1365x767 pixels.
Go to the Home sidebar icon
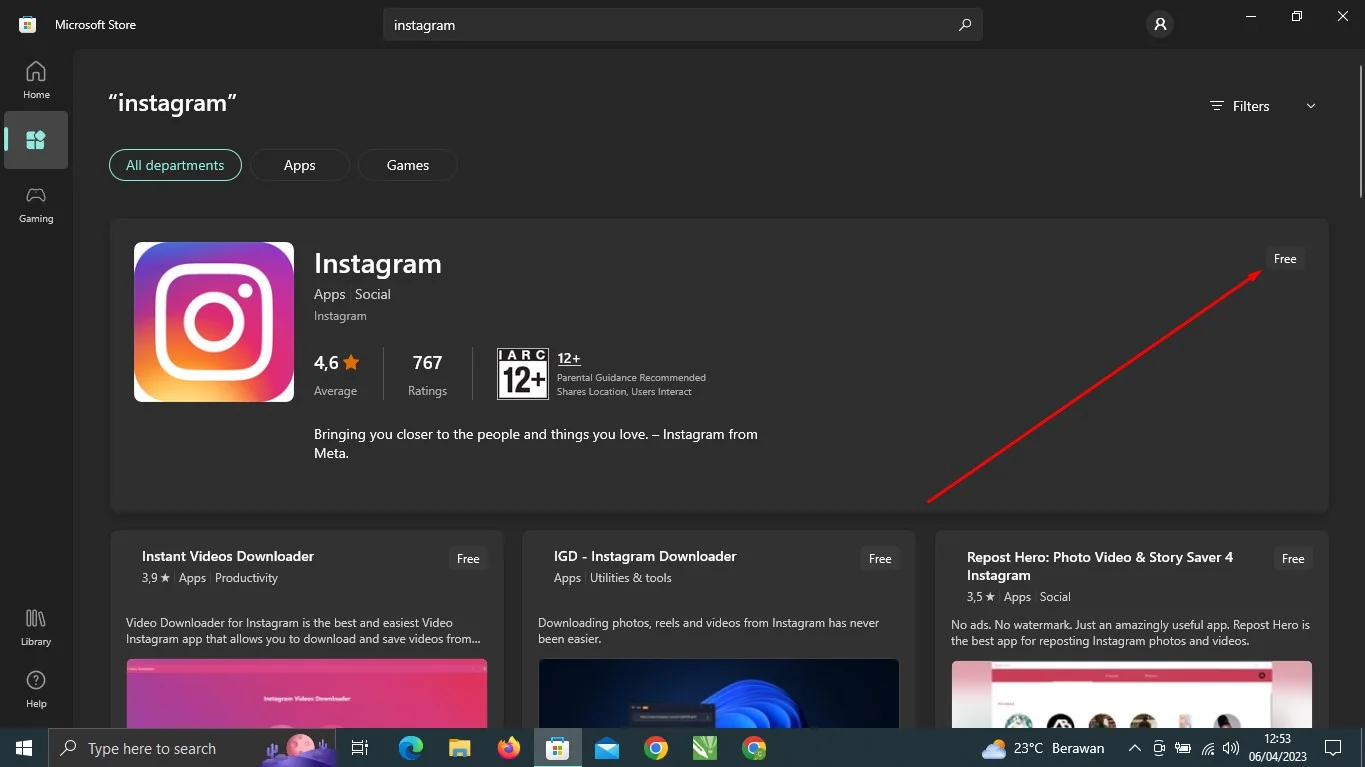[36, 80]
